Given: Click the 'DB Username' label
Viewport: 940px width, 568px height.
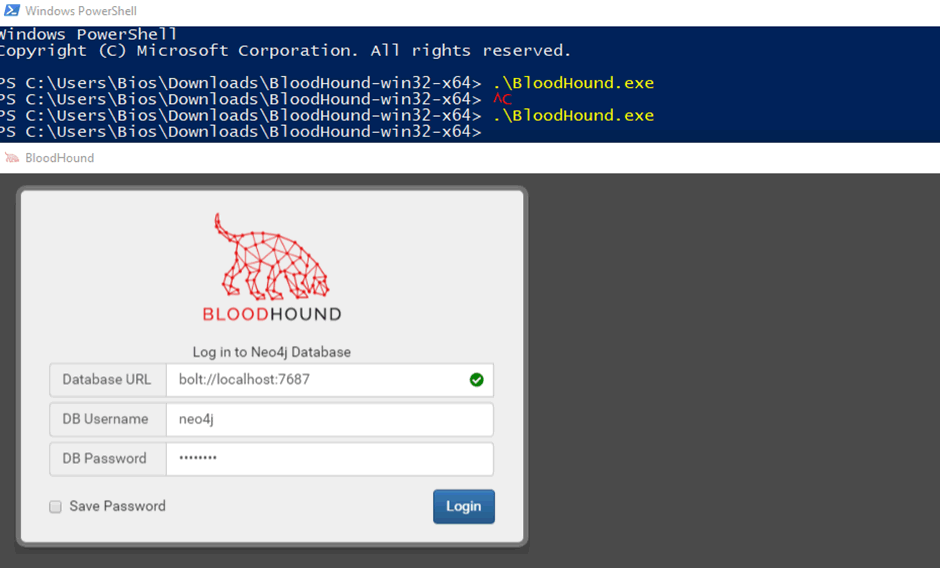Looking at the screenshot, I should pos(107,419).
